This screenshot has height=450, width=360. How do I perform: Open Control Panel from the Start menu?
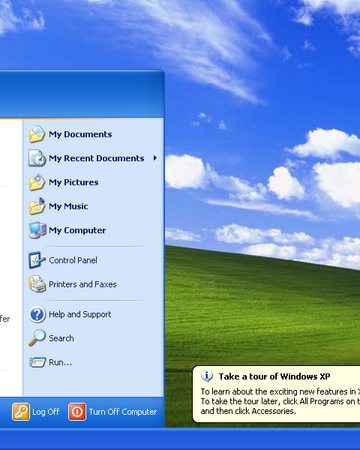click(x=73, y=260)
